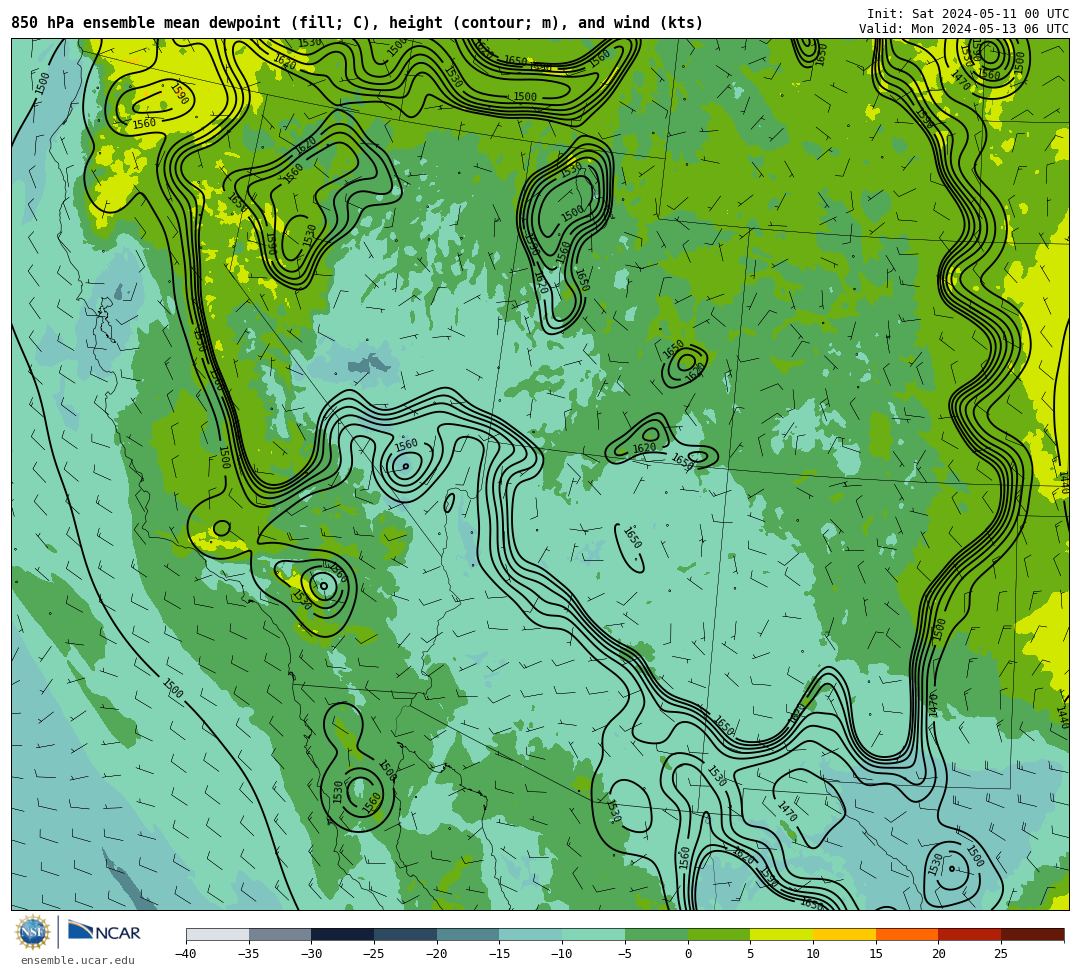The image size is (1080, 973).
Task: Click the -40 to -35 light gray colorbar swatch
Action: [218, 935]
